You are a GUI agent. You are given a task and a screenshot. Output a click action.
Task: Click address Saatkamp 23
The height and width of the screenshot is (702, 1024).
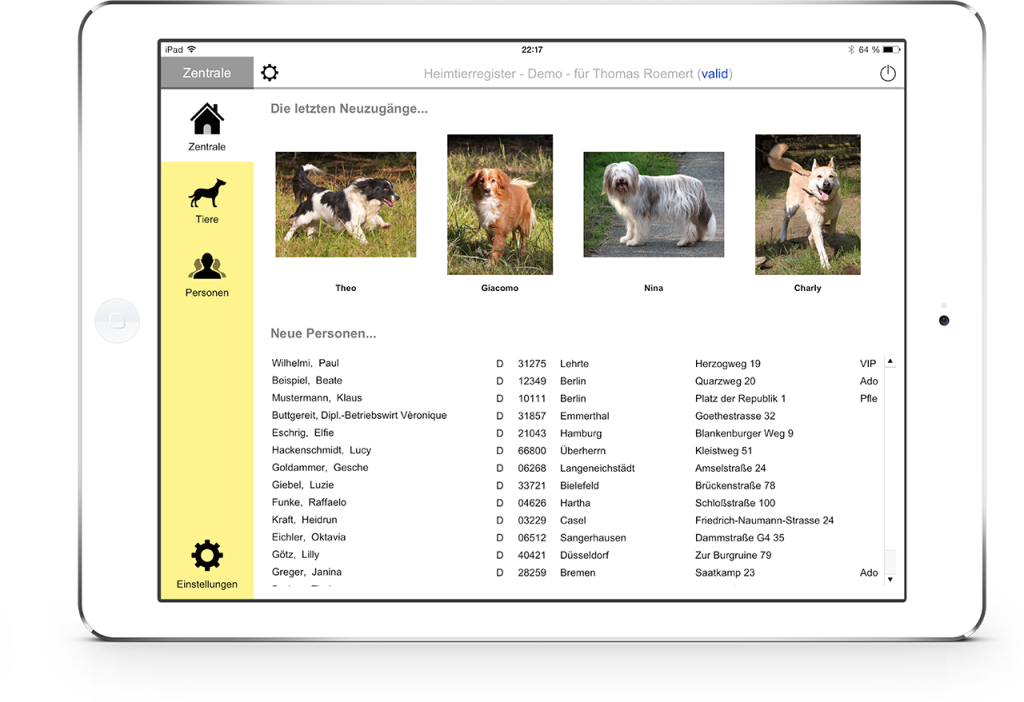tap(724, 573)
